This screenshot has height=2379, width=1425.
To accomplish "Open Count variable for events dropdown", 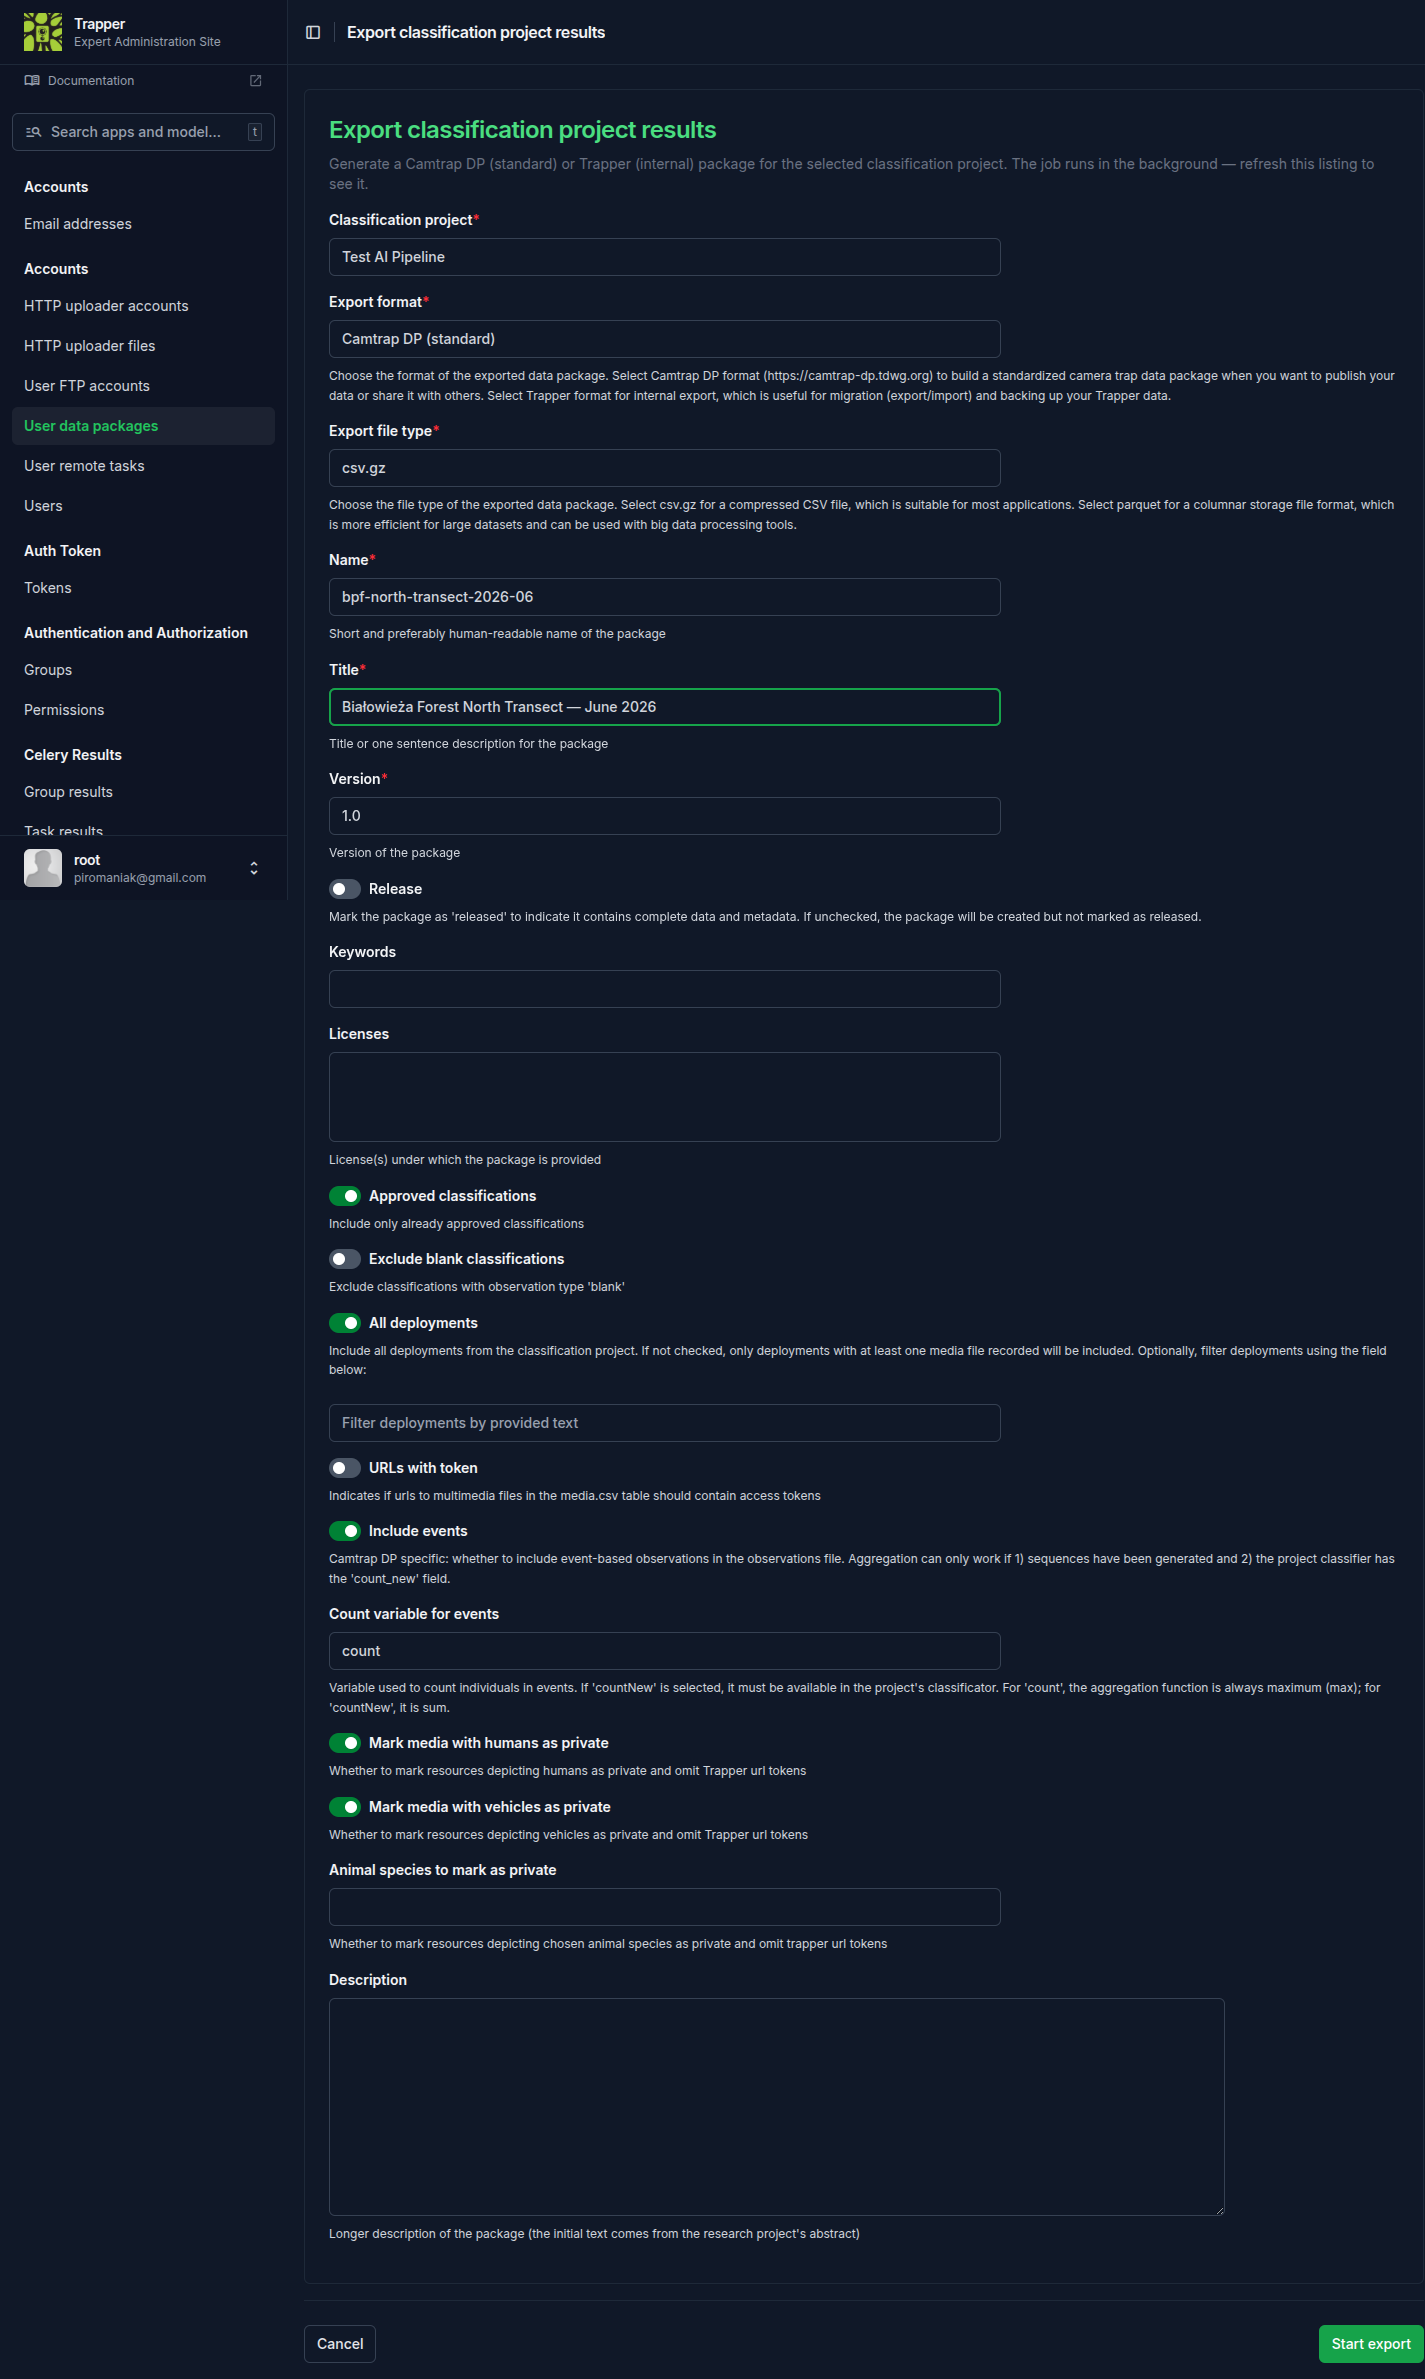I will (665, 1651).
